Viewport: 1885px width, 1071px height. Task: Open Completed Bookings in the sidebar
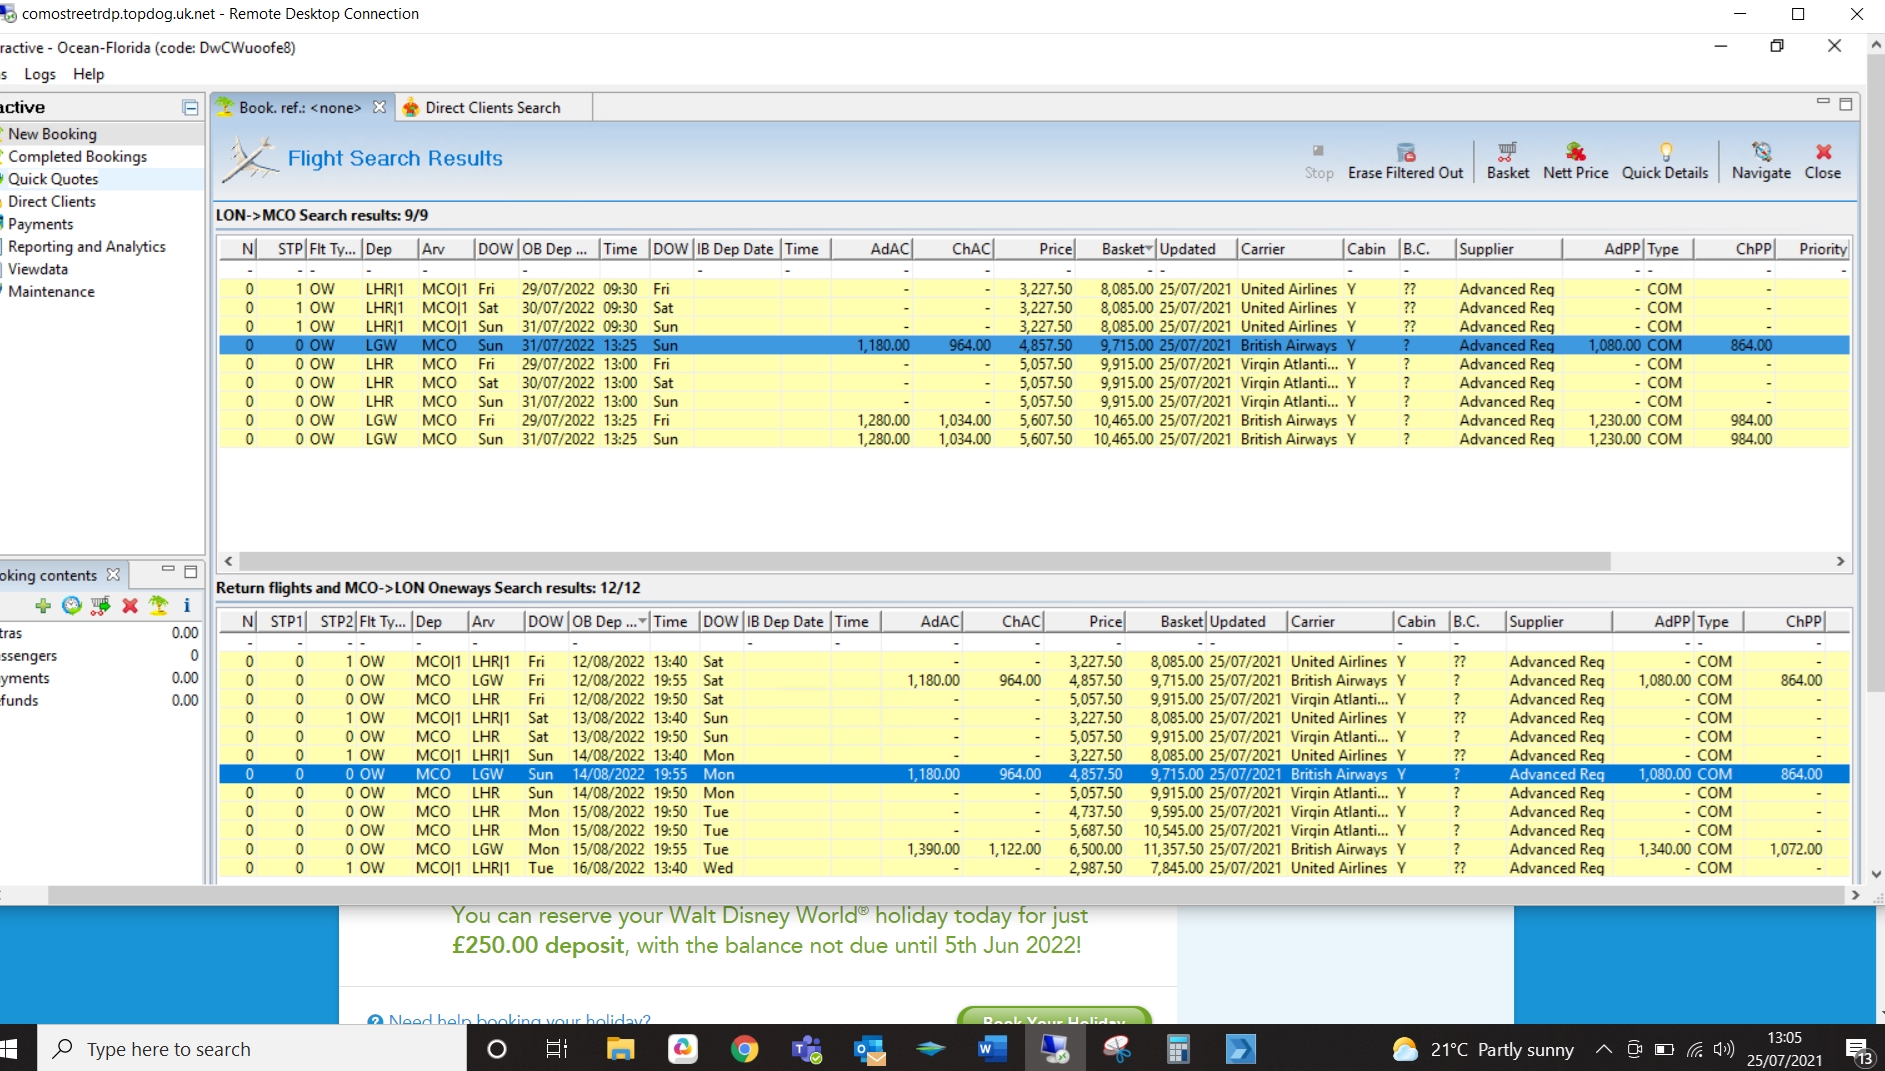tap(78, 157)
